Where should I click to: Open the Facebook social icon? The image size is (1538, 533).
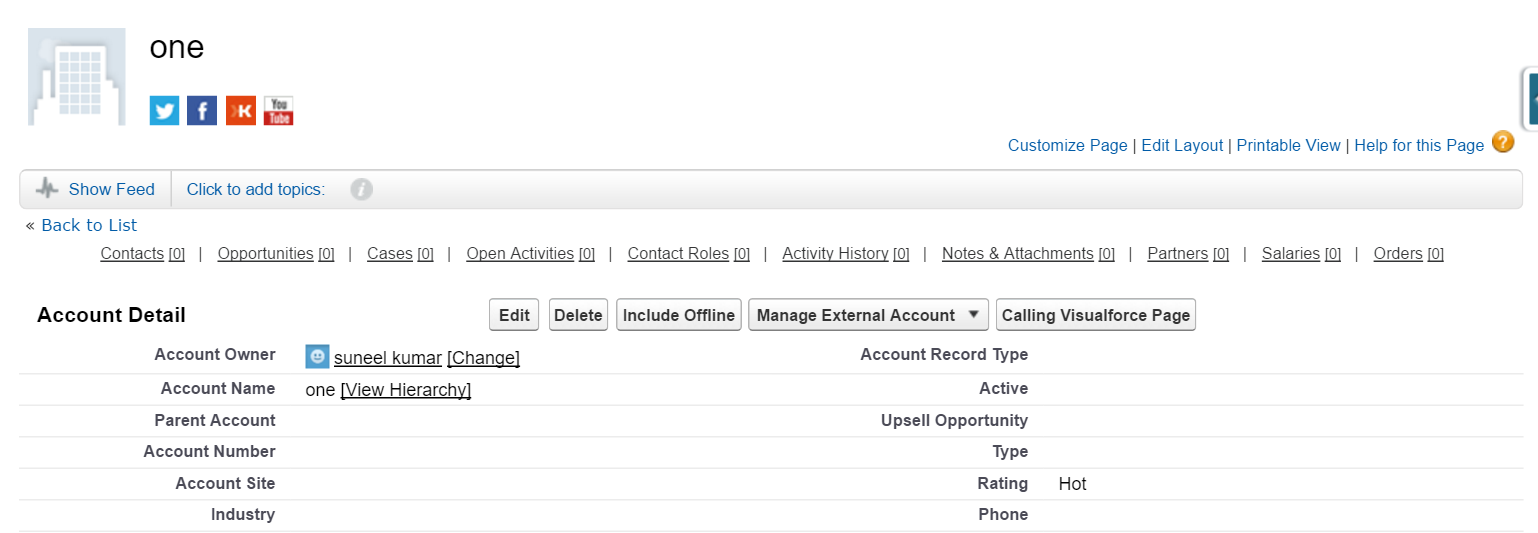(x=202, y=110)
